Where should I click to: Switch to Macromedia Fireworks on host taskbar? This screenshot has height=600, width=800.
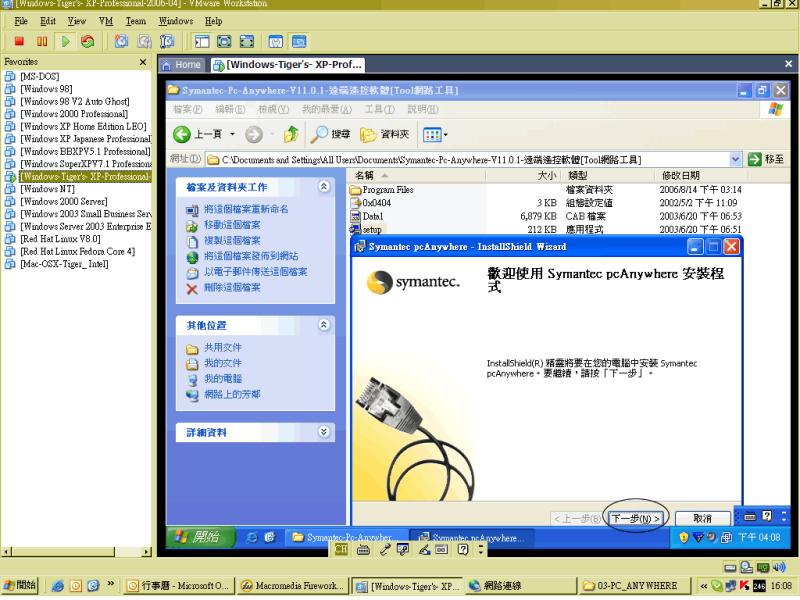pos(293,586)
